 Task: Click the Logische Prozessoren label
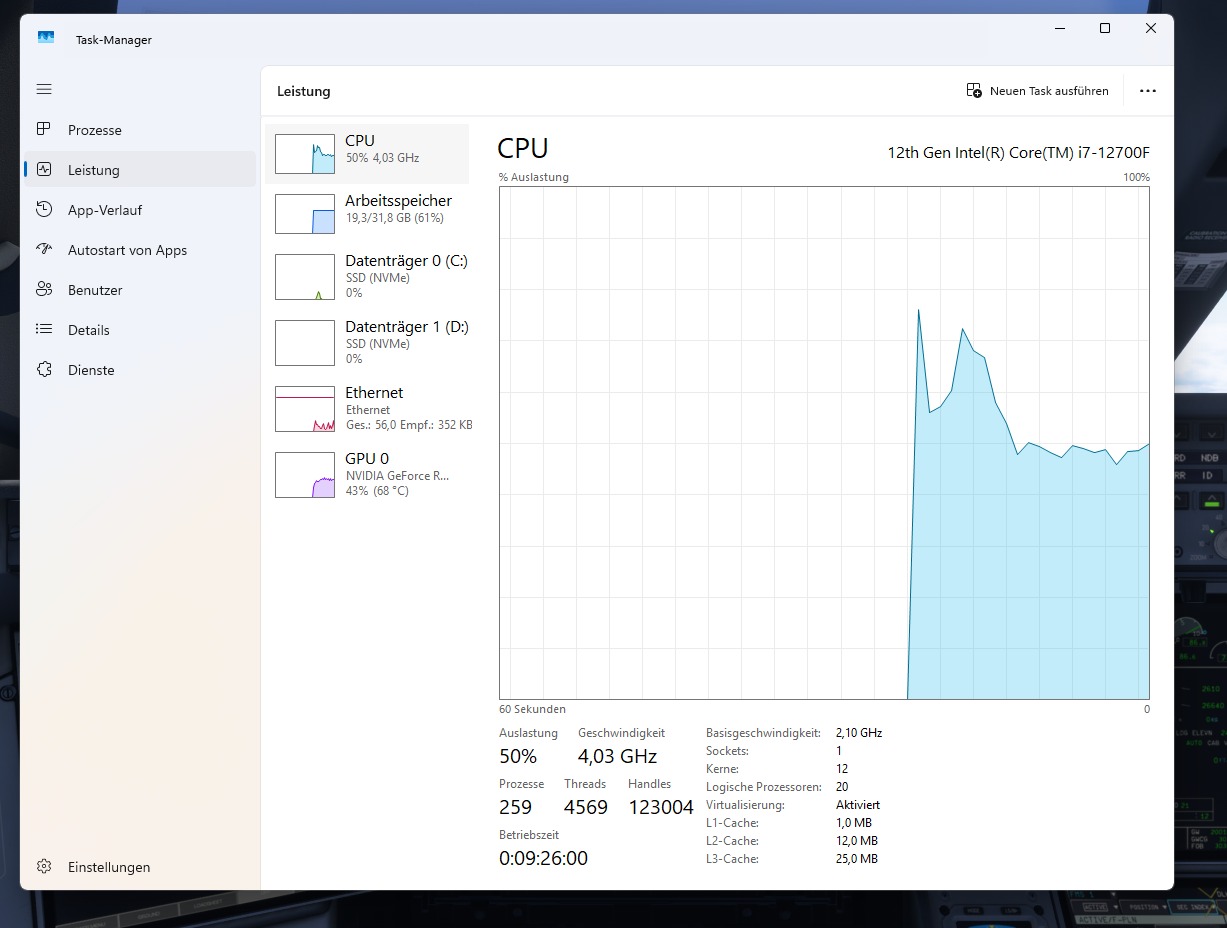click(x=764, y=787)
